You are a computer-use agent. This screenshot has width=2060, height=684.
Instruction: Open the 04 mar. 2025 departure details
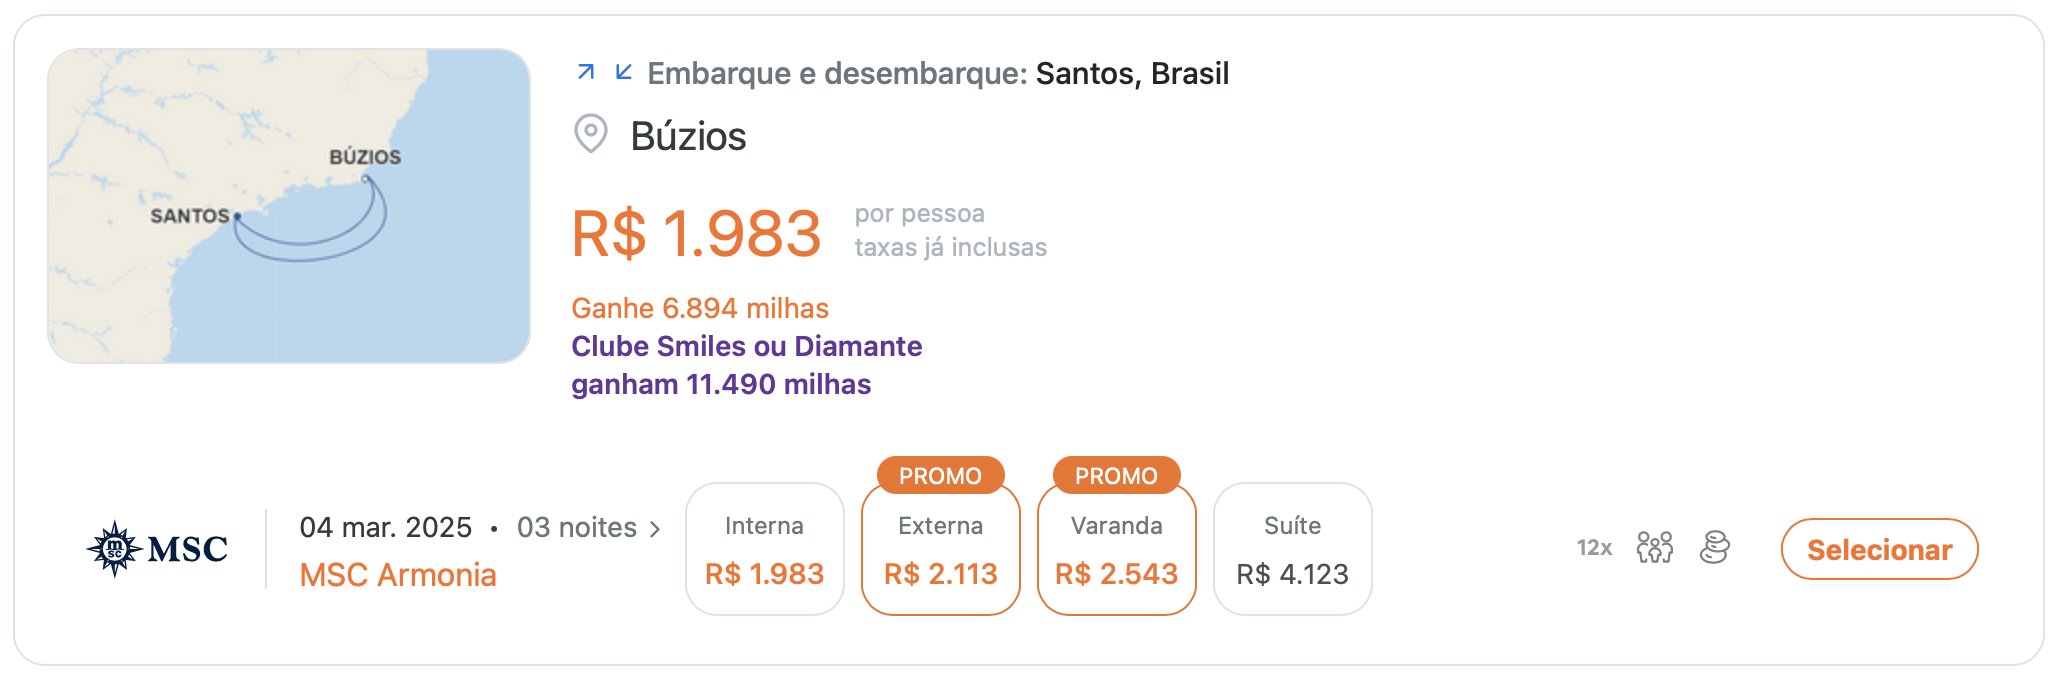pyautogui.click(x=386, y=527)
